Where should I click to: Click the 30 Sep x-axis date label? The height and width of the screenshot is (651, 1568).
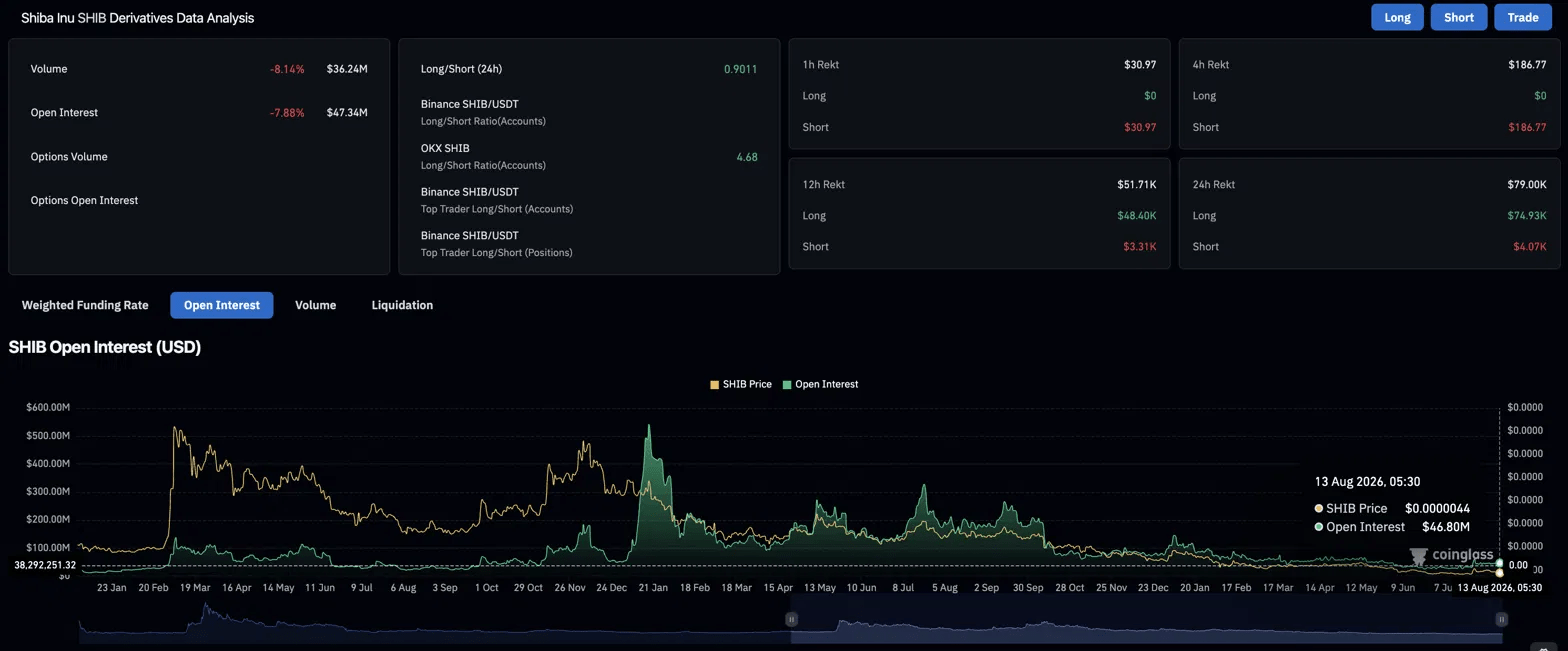pos(1026,588)
